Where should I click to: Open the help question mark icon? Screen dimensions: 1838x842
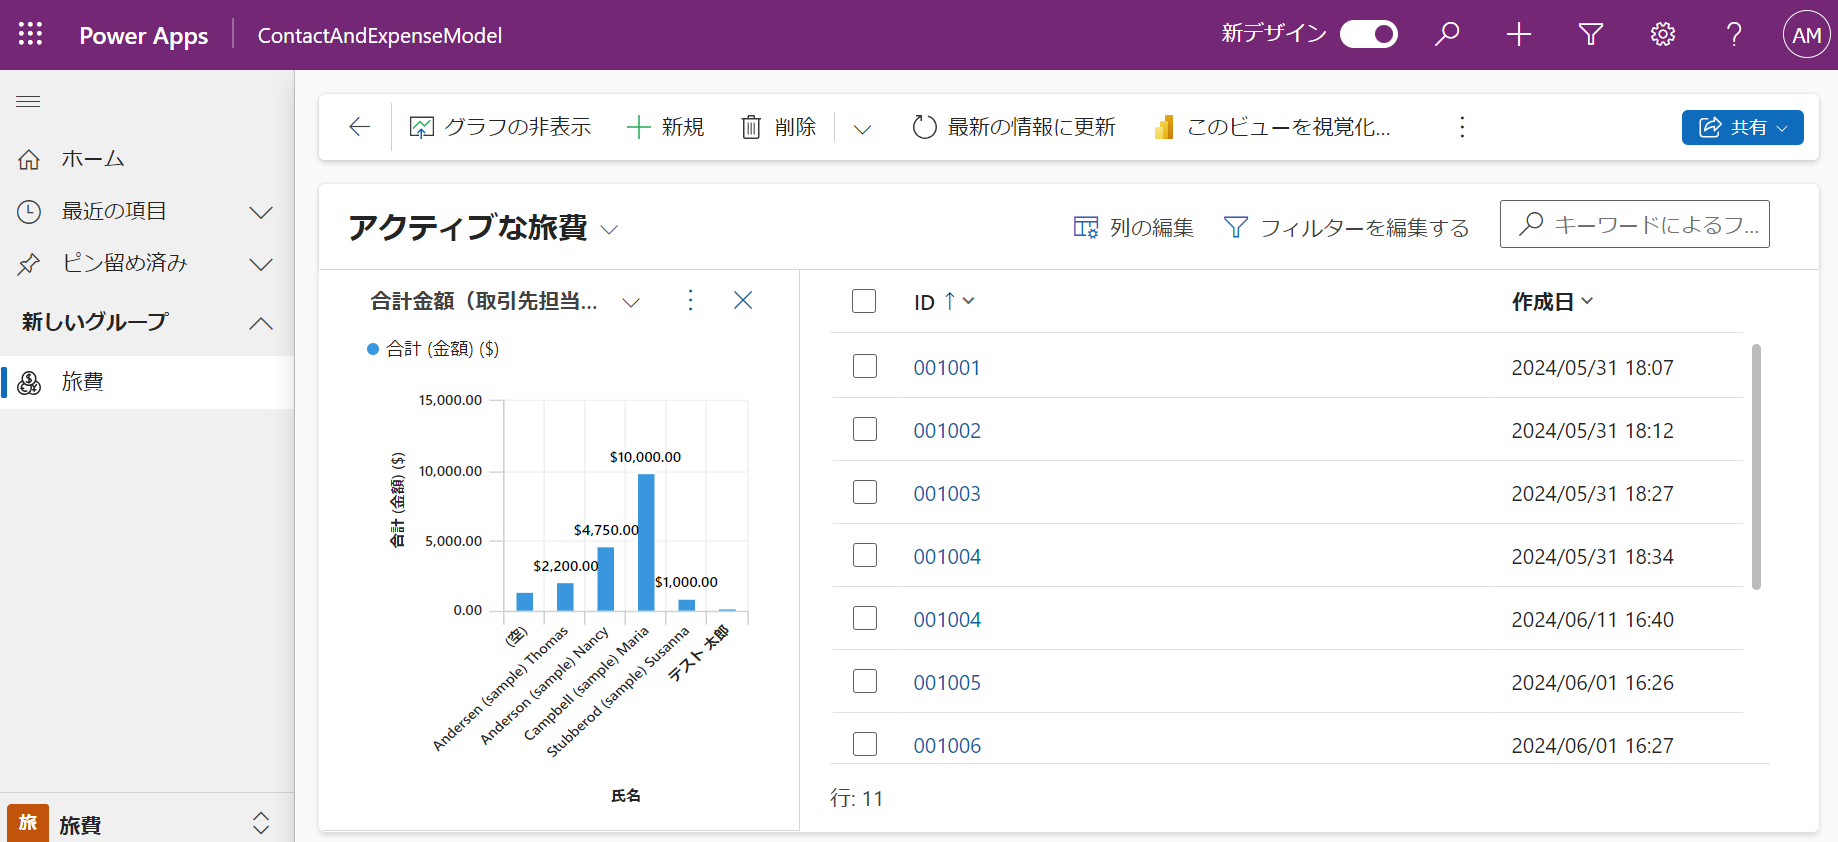(x=1735, y=35)
